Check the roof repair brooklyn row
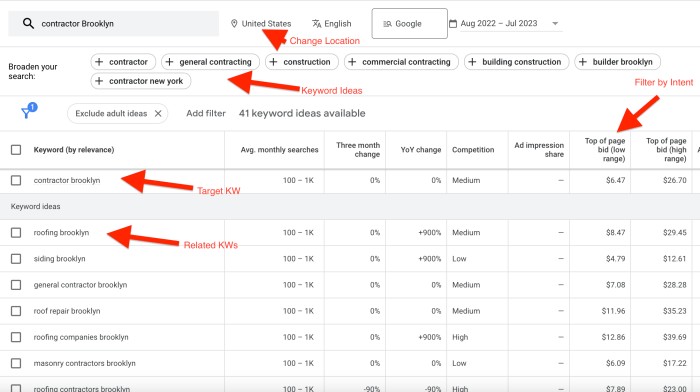 (16, 311)
